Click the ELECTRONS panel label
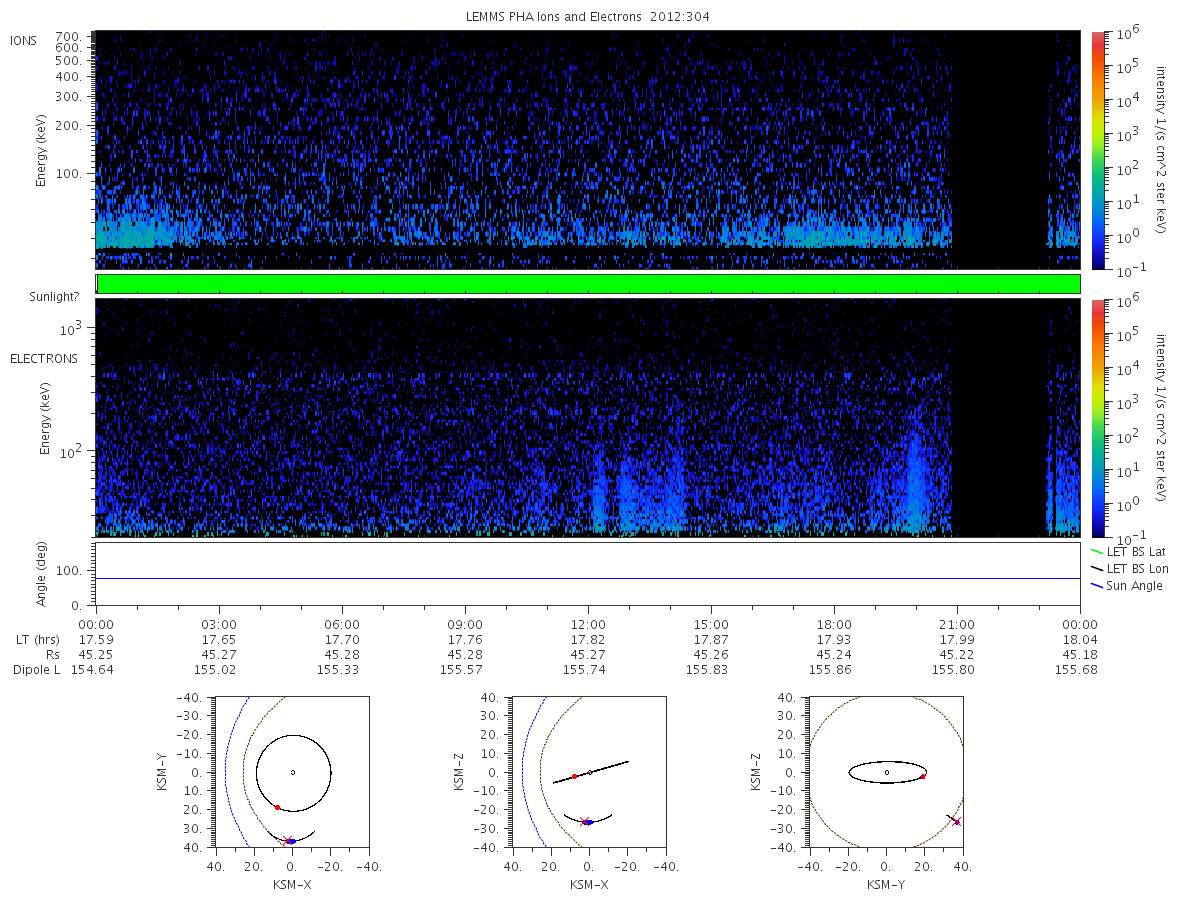The image size is (1200, 900). 44,358
